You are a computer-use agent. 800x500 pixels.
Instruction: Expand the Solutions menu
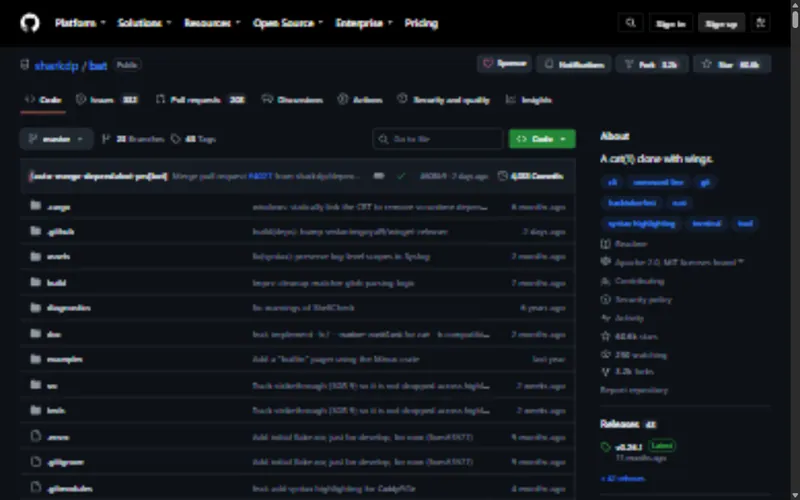pyautogui.click(x=144, y=23)
